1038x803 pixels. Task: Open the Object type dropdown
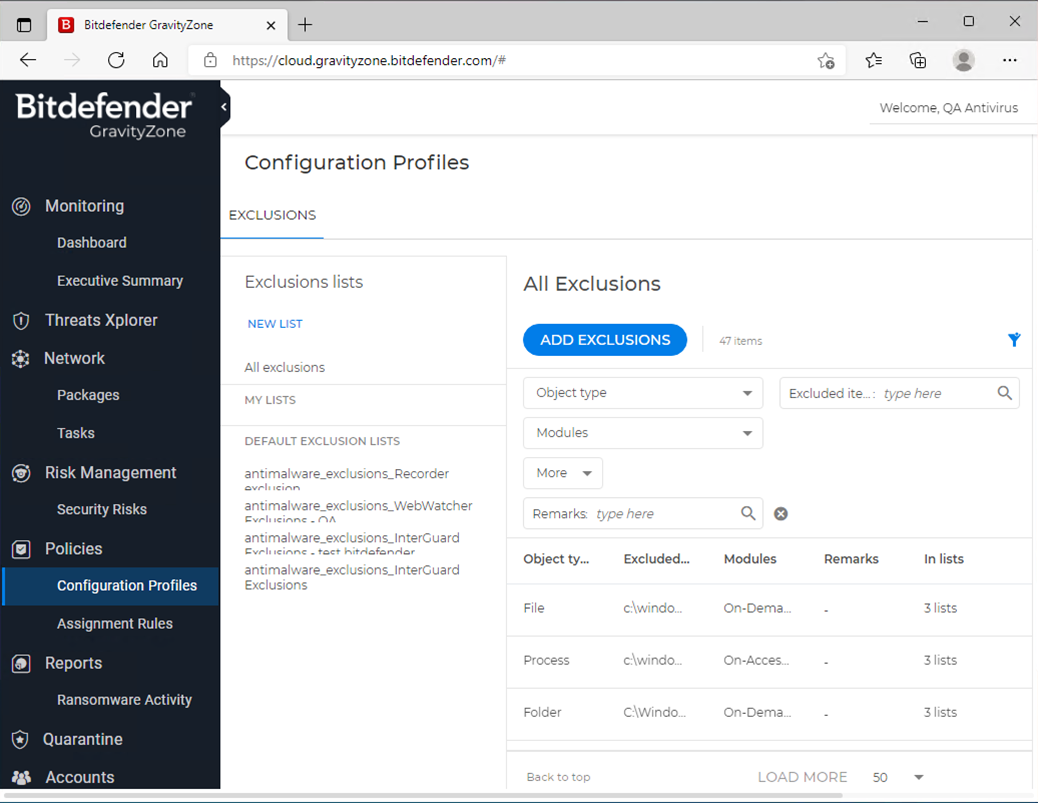pyautogui.click(x=643, y=393)
